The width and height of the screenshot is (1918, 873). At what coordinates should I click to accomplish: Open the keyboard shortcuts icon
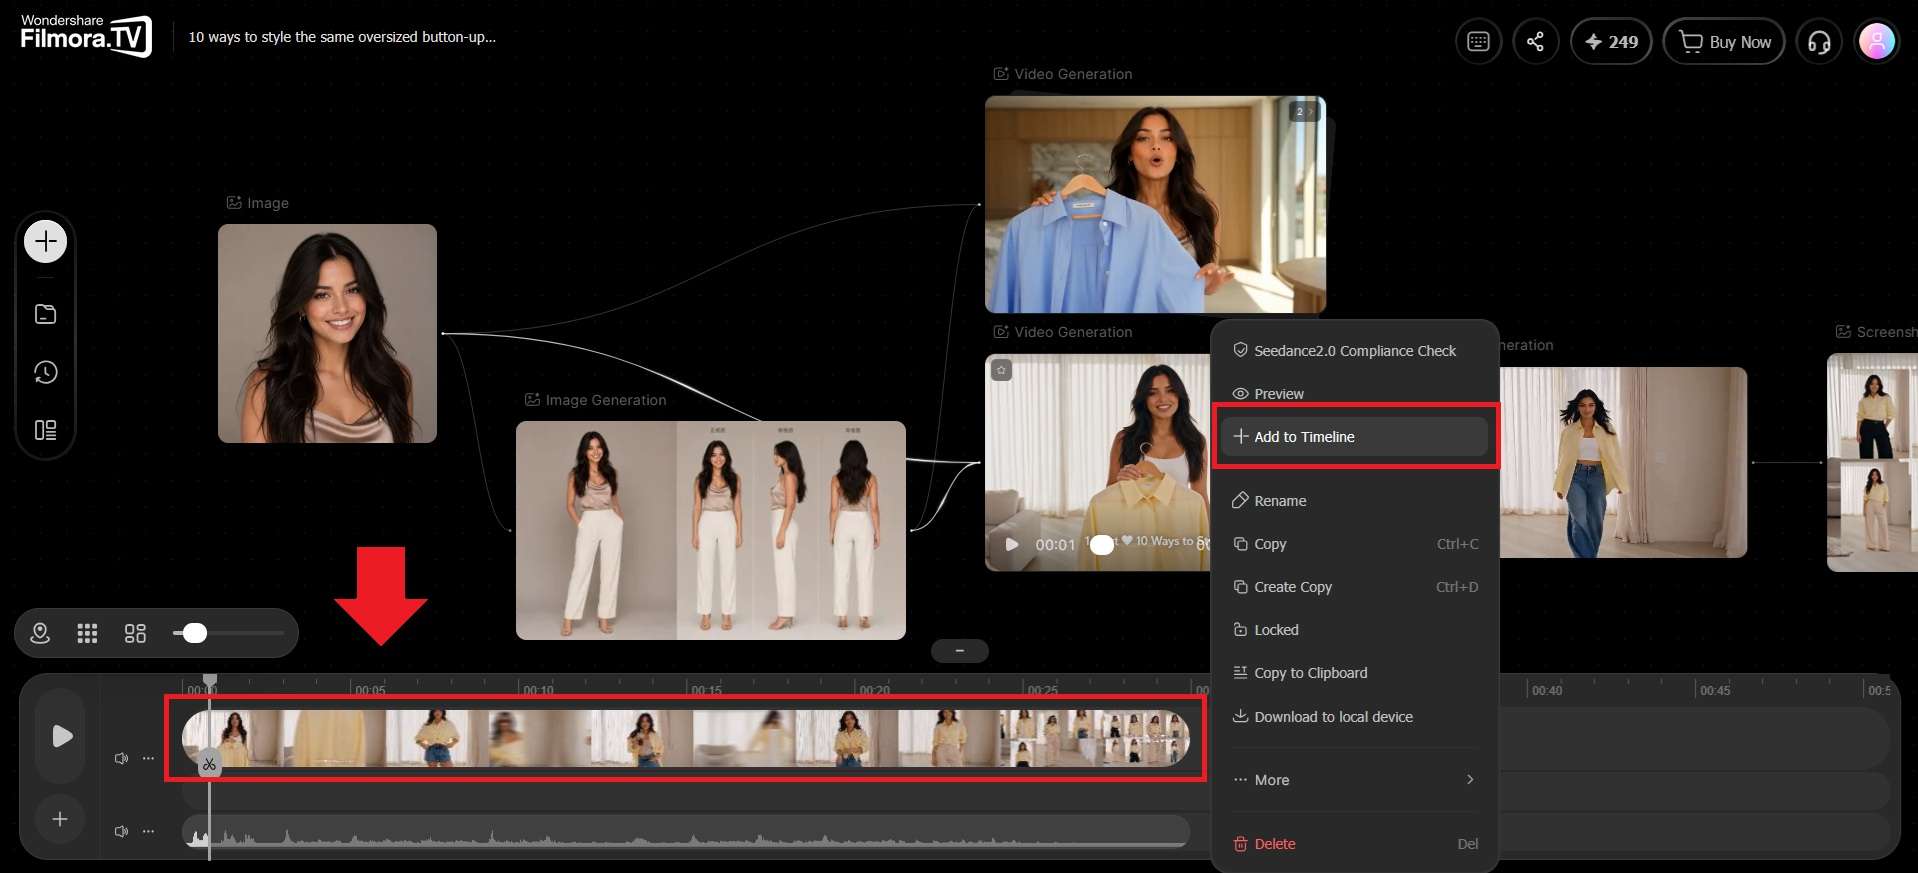1478,41
